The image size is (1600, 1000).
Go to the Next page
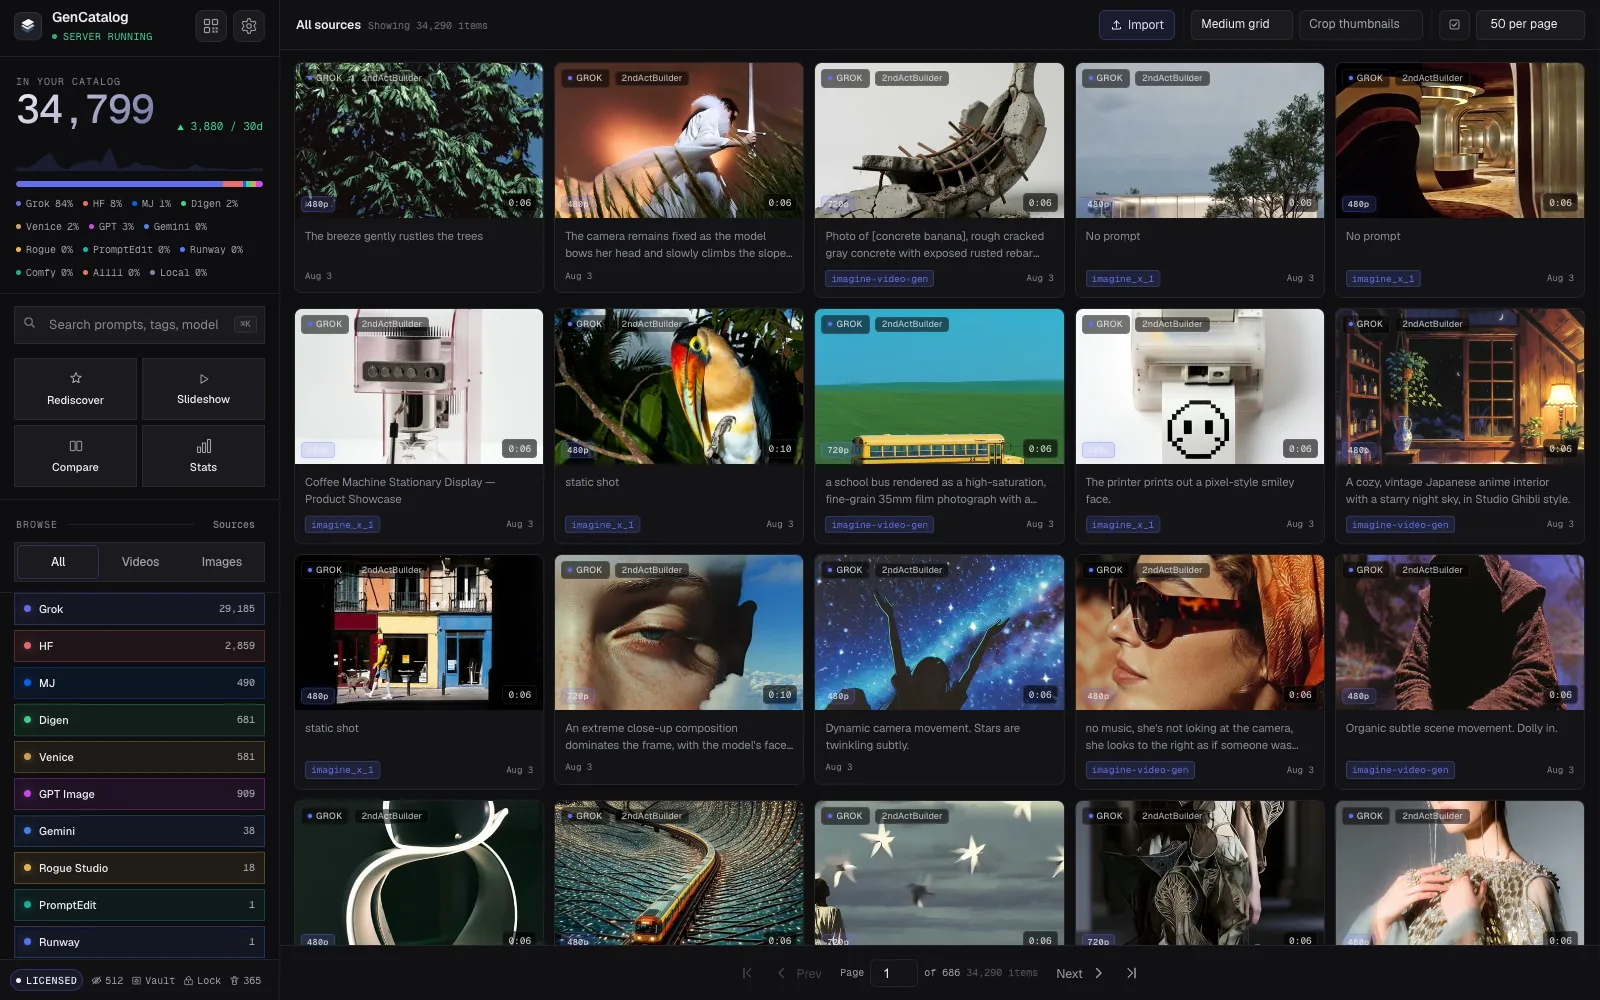pyautogui.click(x=1079, y=973)
